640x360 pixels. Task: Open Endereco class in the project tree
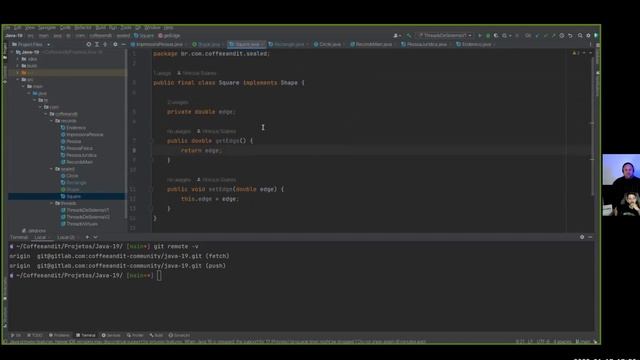tap(76, 128)
